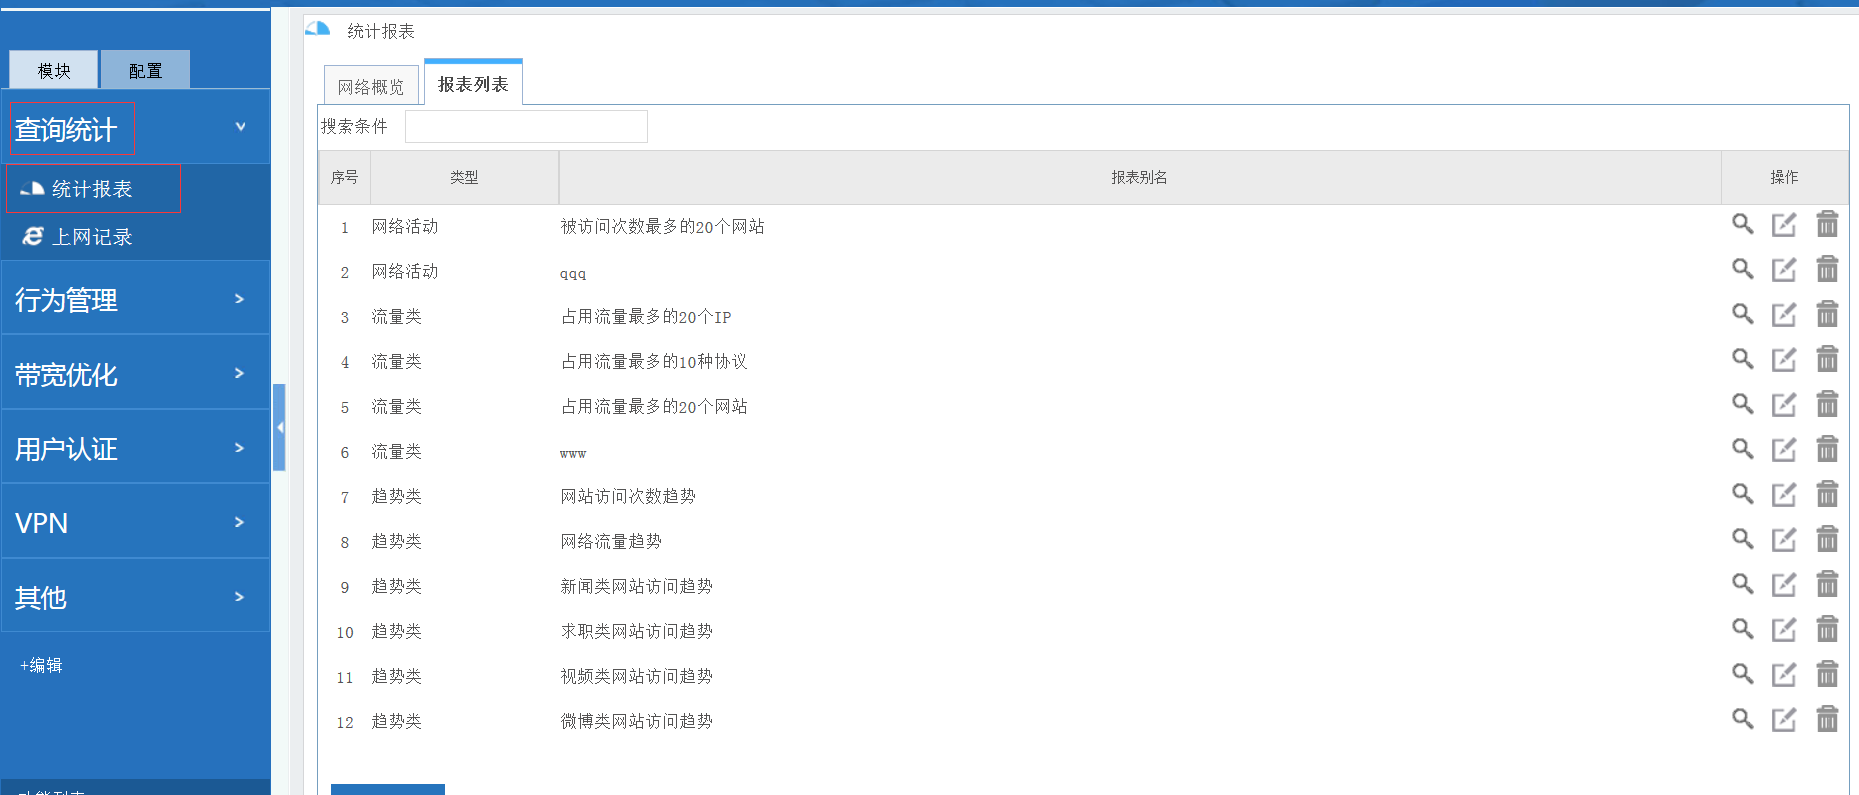Click the +编辑 link

(41, 665)
